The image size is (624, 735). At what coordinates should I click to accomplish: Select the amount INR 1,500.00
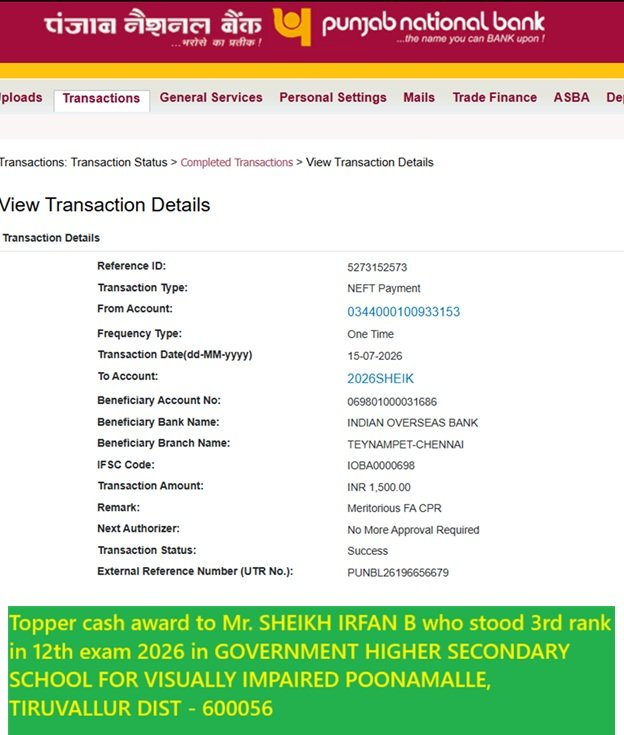[x=379, y=487]
